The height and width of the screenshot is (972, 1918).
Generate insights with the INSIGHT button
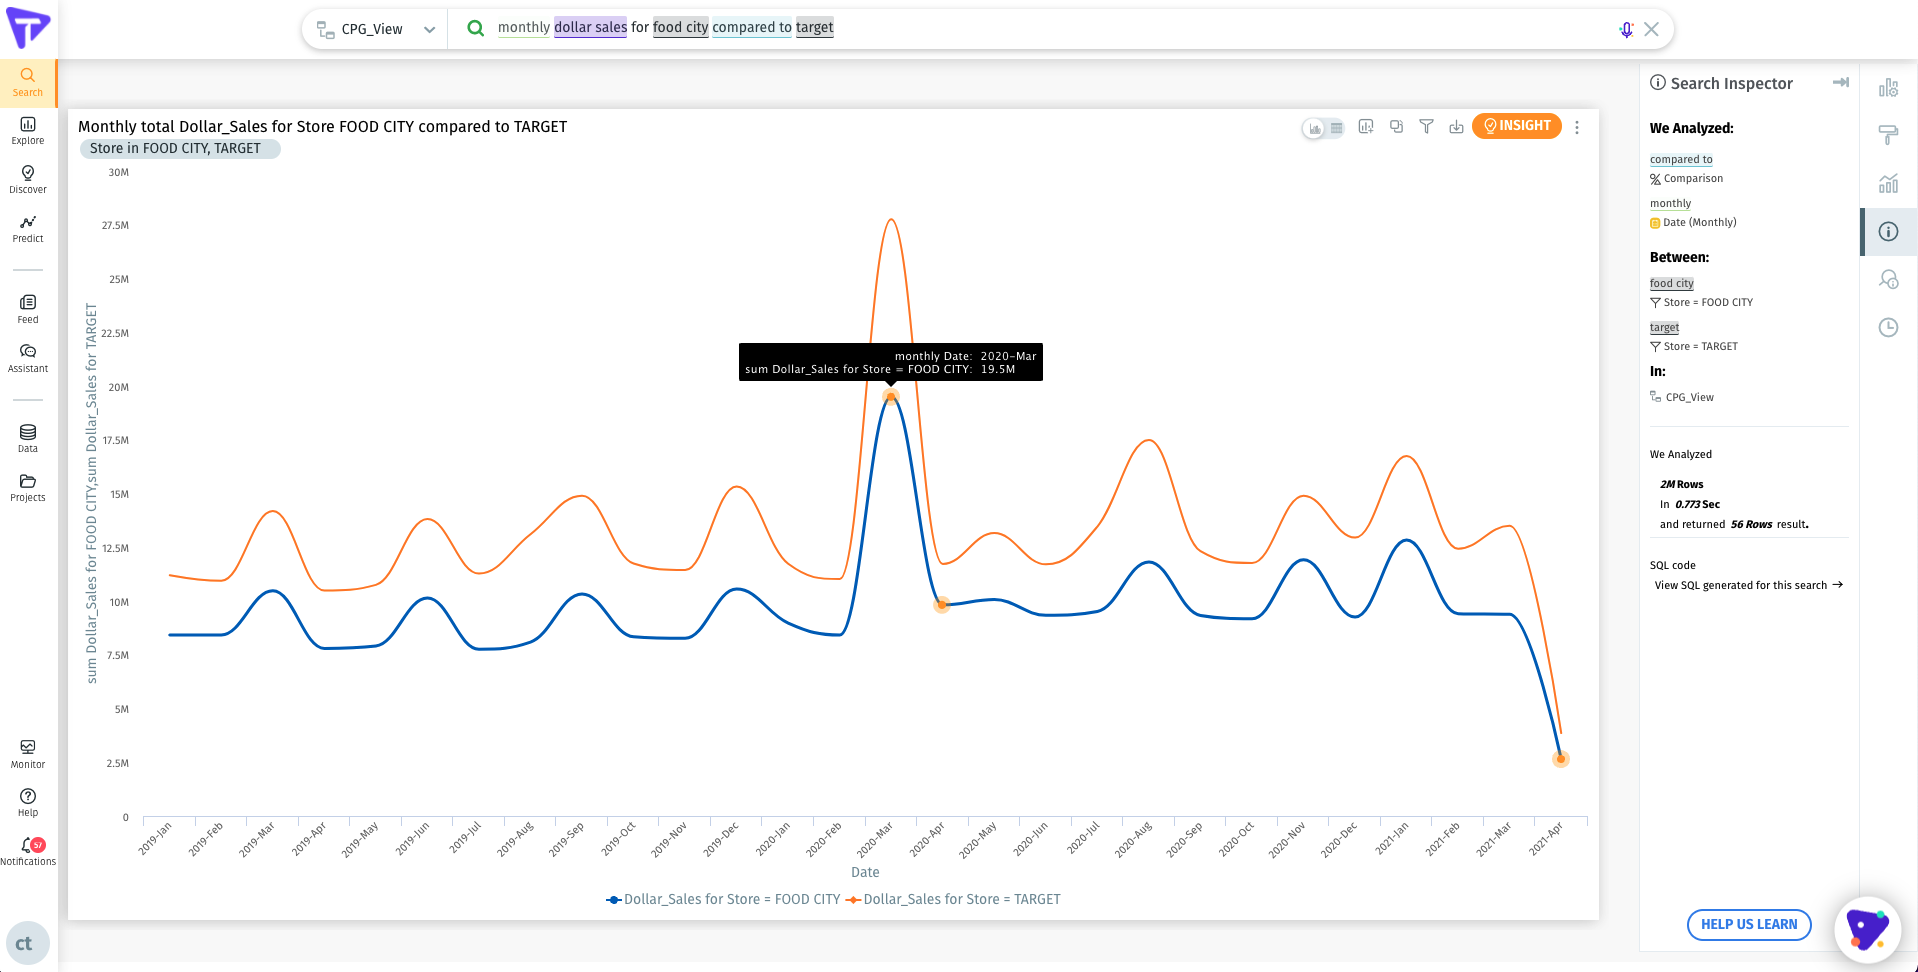click(x=1517, y=126)
